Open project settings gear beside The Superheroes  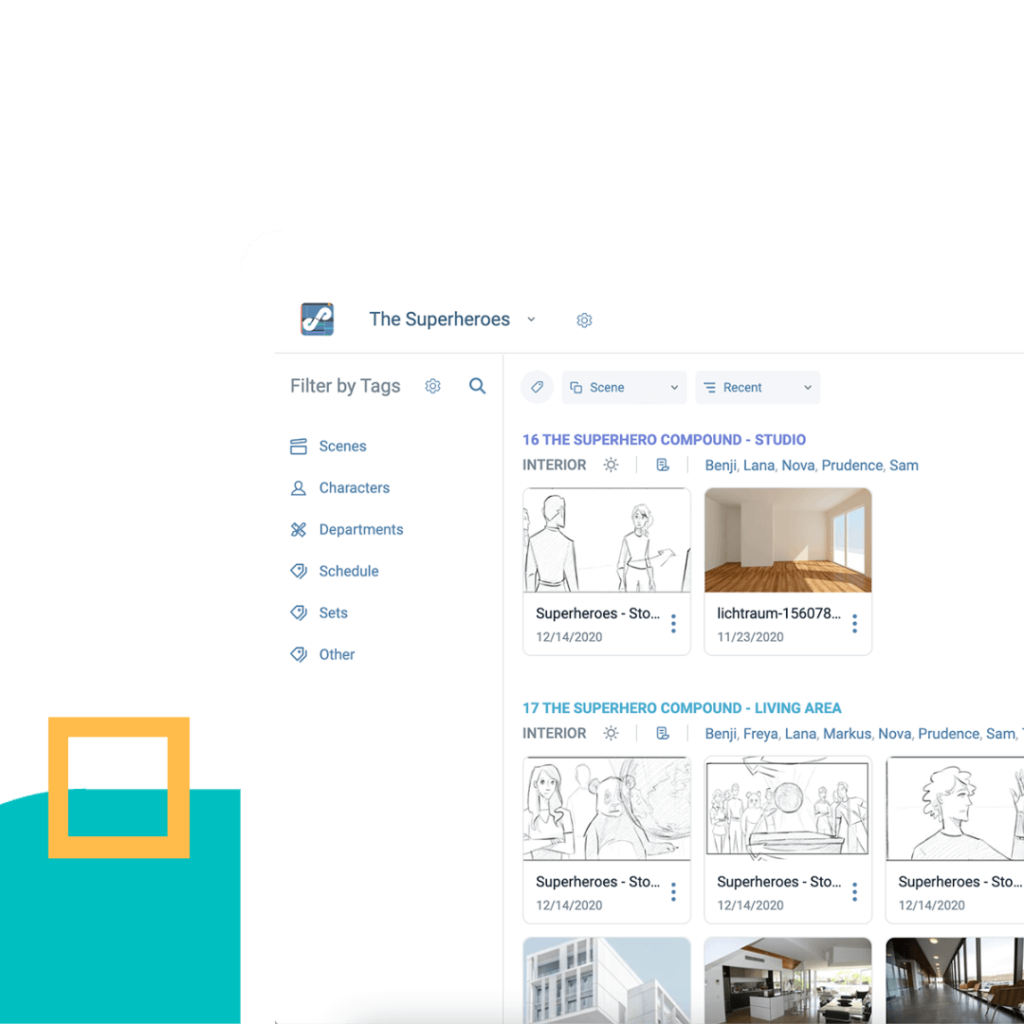584,320
